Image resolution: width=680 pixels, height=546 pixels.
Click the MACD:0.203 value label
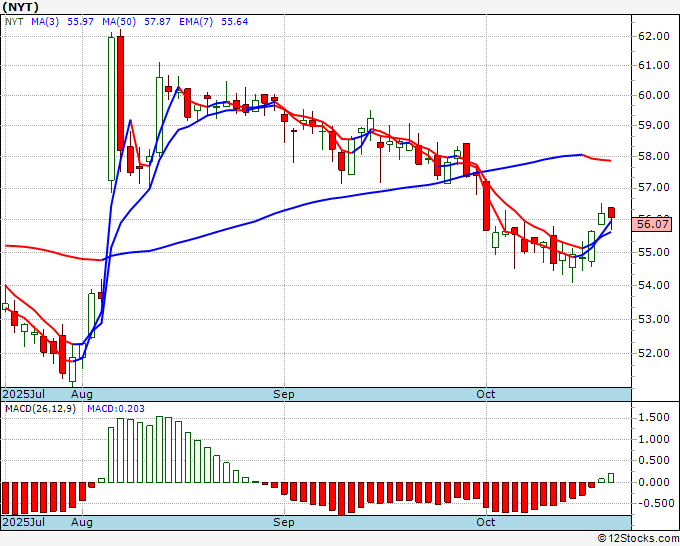(x=116, y=409)
